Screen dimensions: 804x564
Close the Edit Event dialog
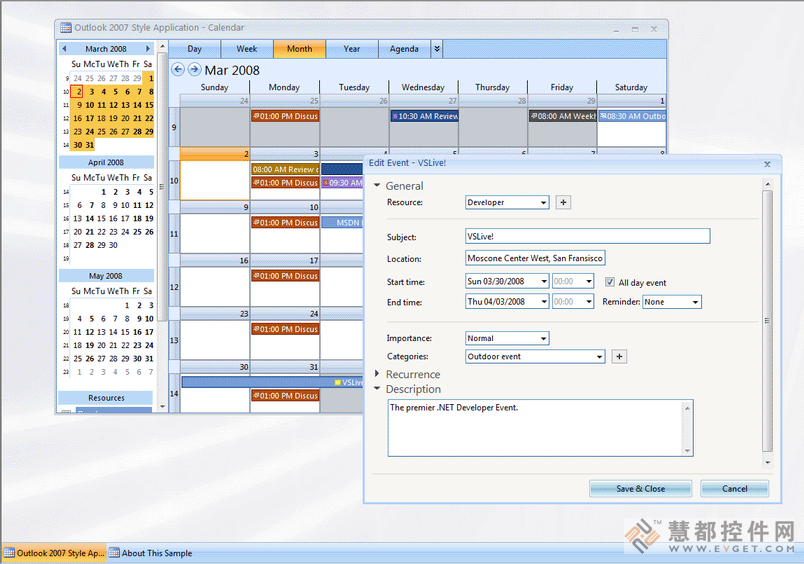pos(767,164)
